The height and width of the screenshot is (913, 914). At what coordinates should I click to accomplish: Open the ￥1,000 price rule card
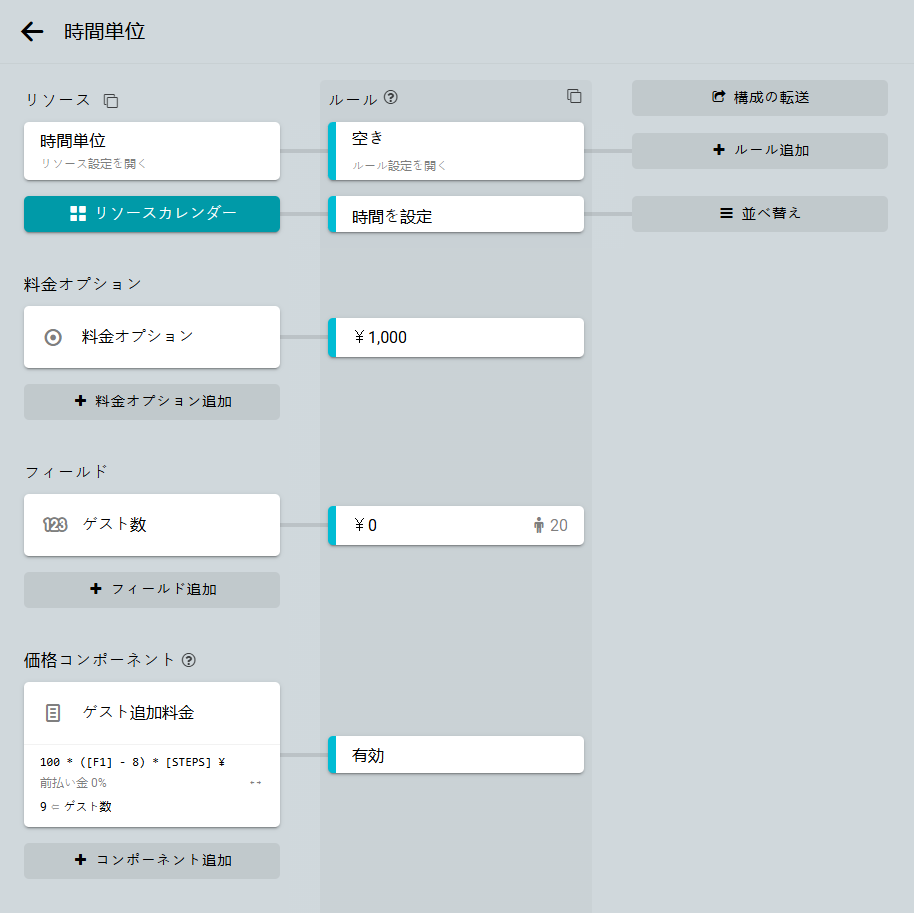pos(457,338)
